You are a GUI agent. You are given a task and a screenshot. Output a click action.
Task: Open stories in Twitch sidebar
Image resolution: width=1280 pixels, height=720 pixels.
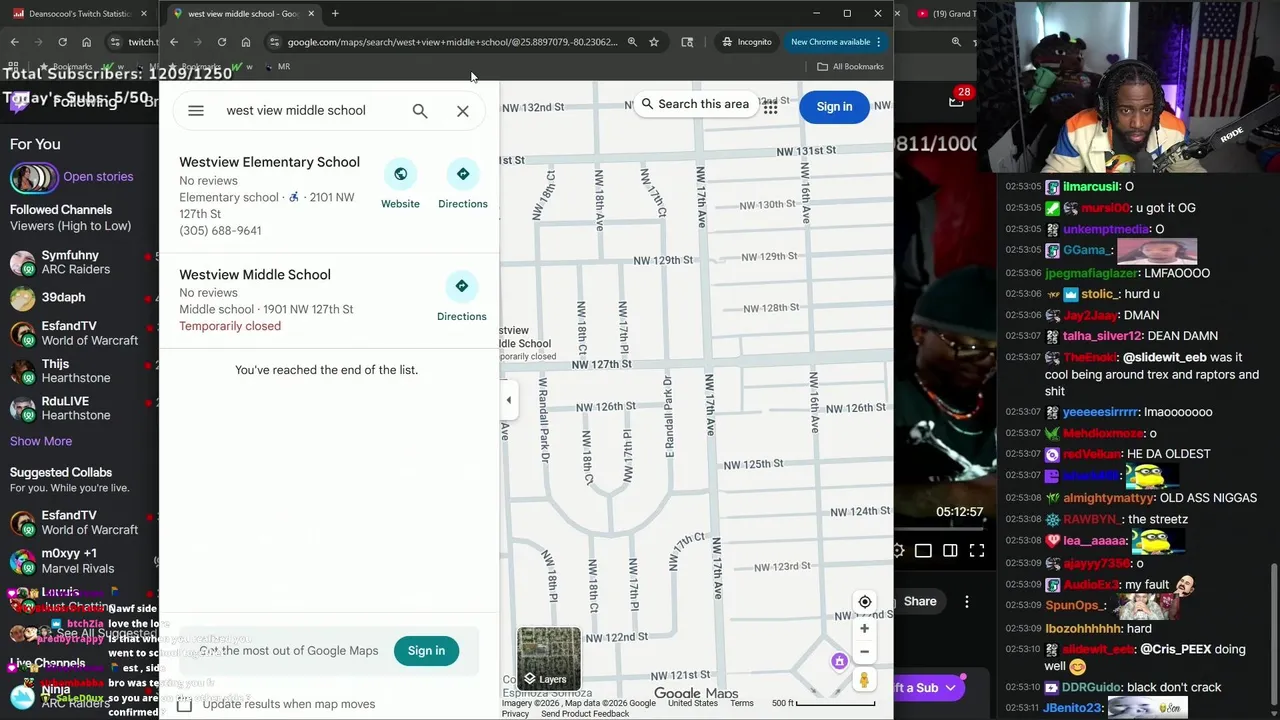click(98, 177)
